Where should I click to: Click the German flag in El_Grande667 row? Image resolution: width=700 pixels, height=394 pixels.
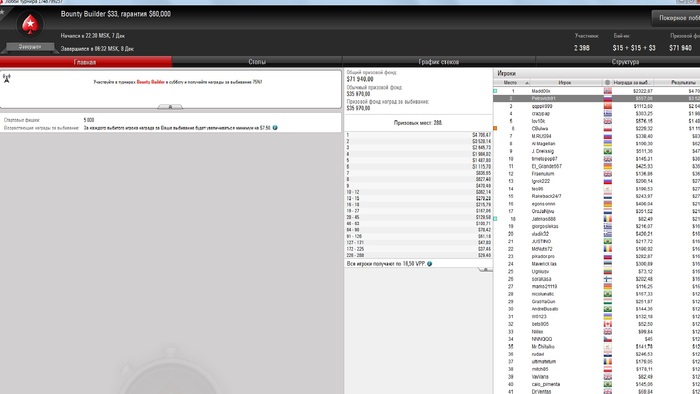pos(607,166)
